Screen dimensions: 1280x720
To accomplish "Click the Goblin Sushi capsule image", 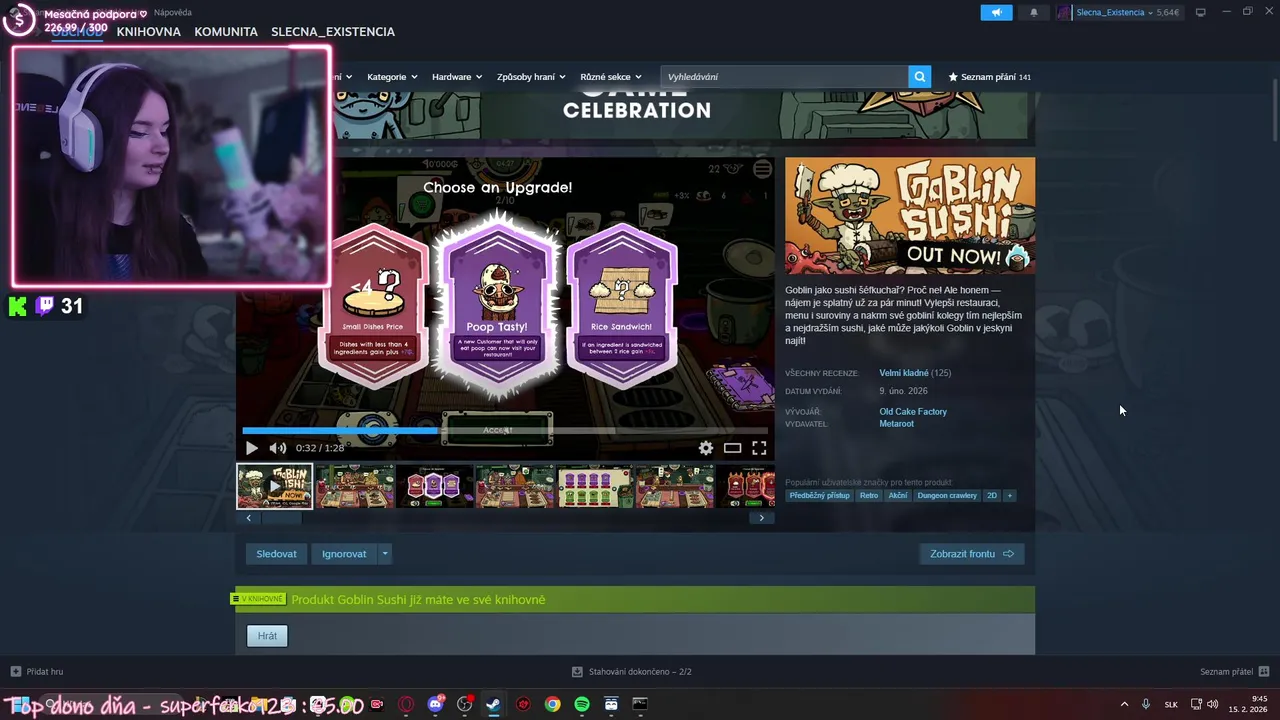I will pyautogui.click(x=910, y=216).
